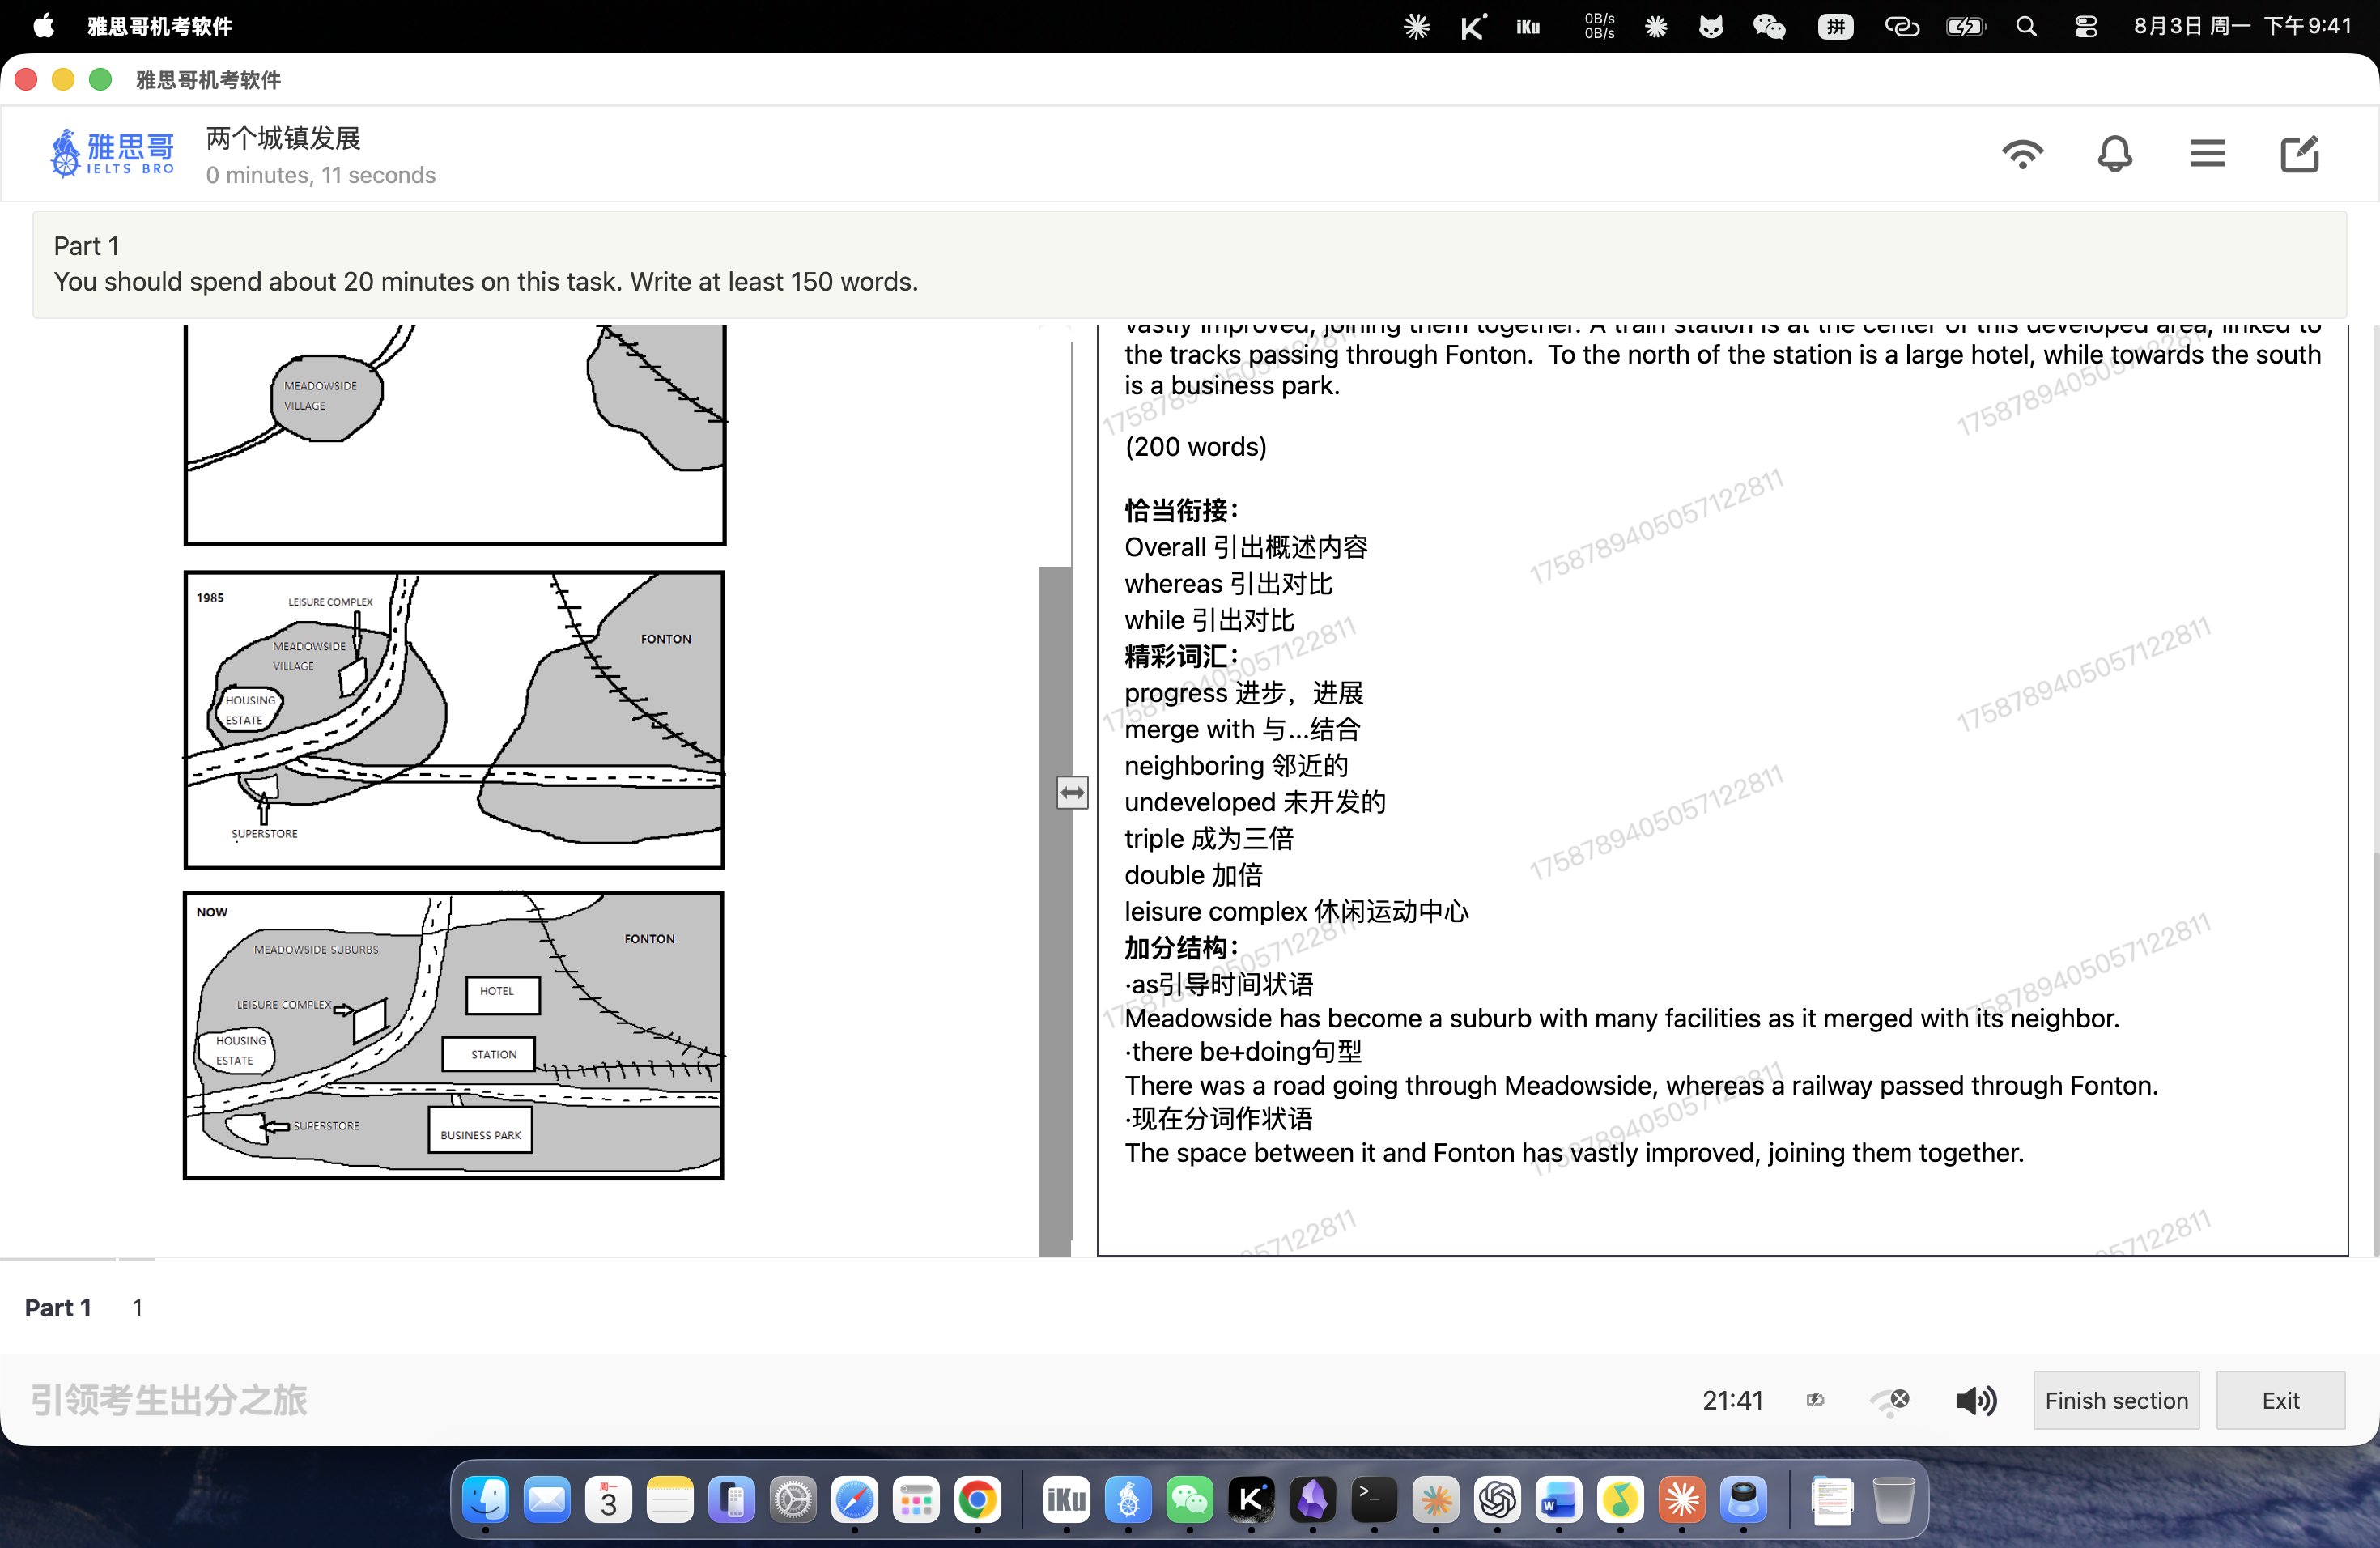Viewport: 2380px width, 1548px height.
Task: Open Finder from the dock
Action: [x=485, y=1499]
